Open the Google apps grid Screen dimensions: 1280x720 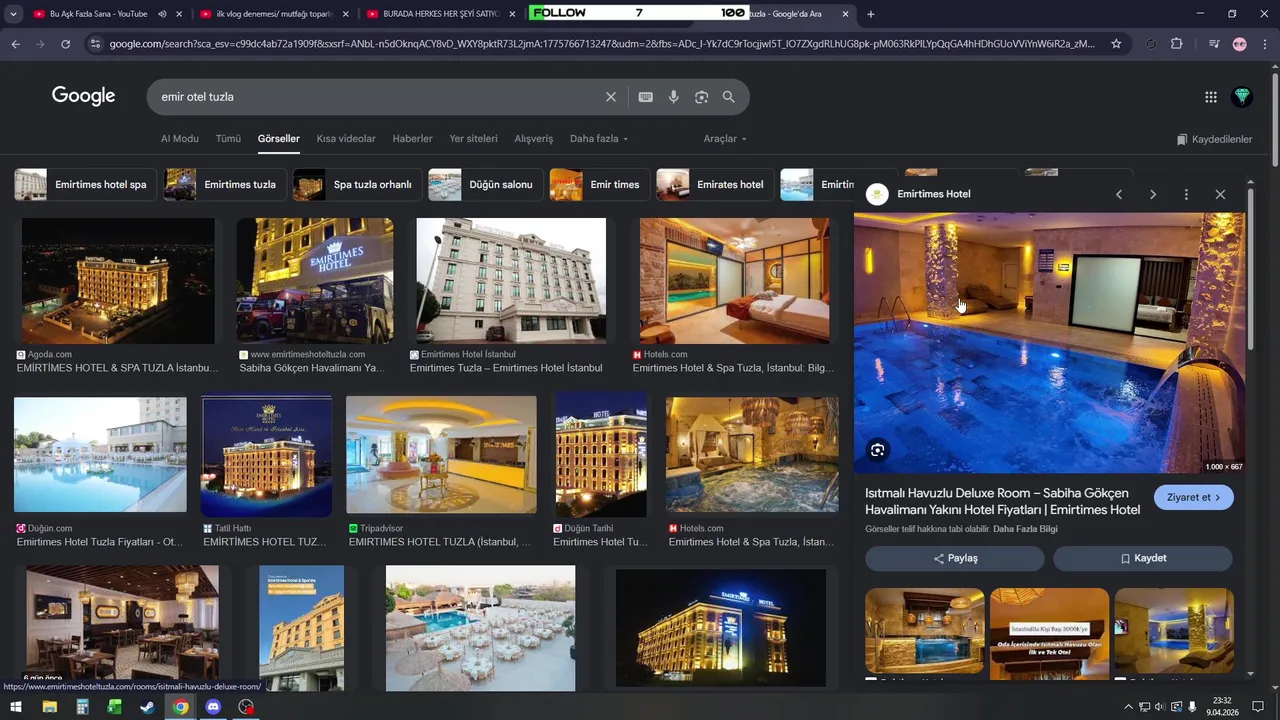click(x=1211, y=97)
